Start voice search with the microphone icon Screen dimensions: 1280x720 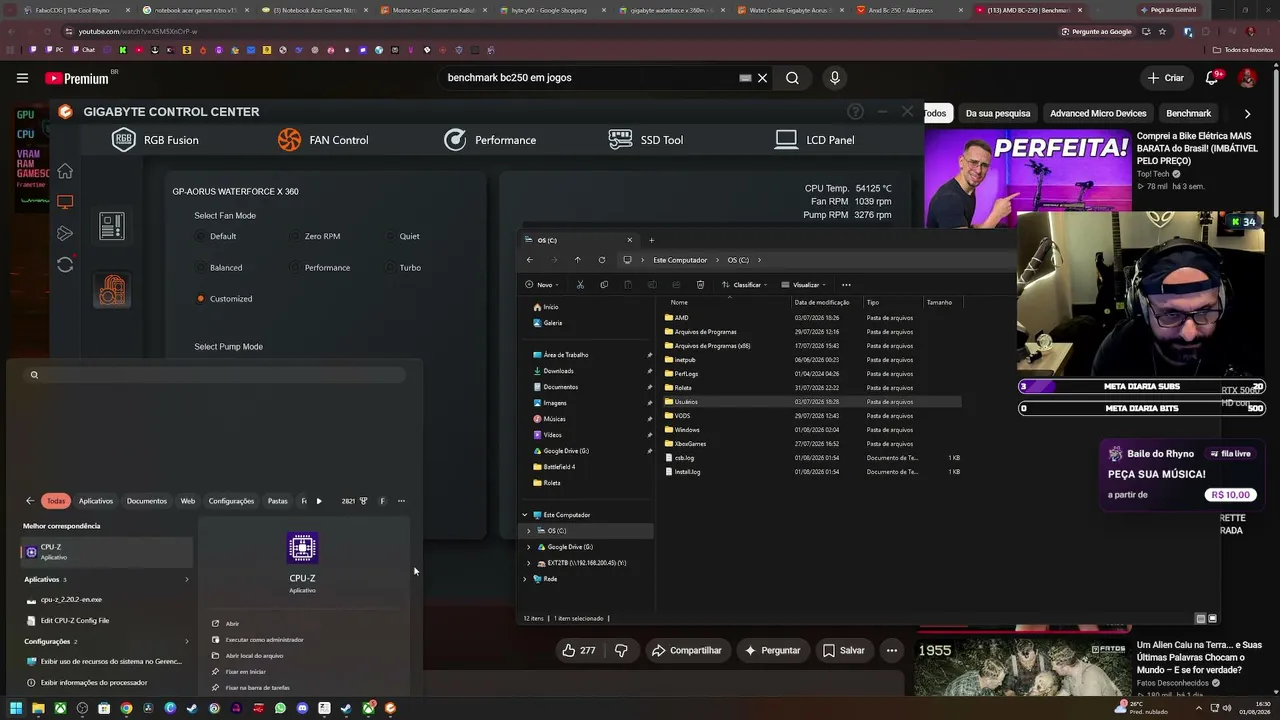[835, 78]
